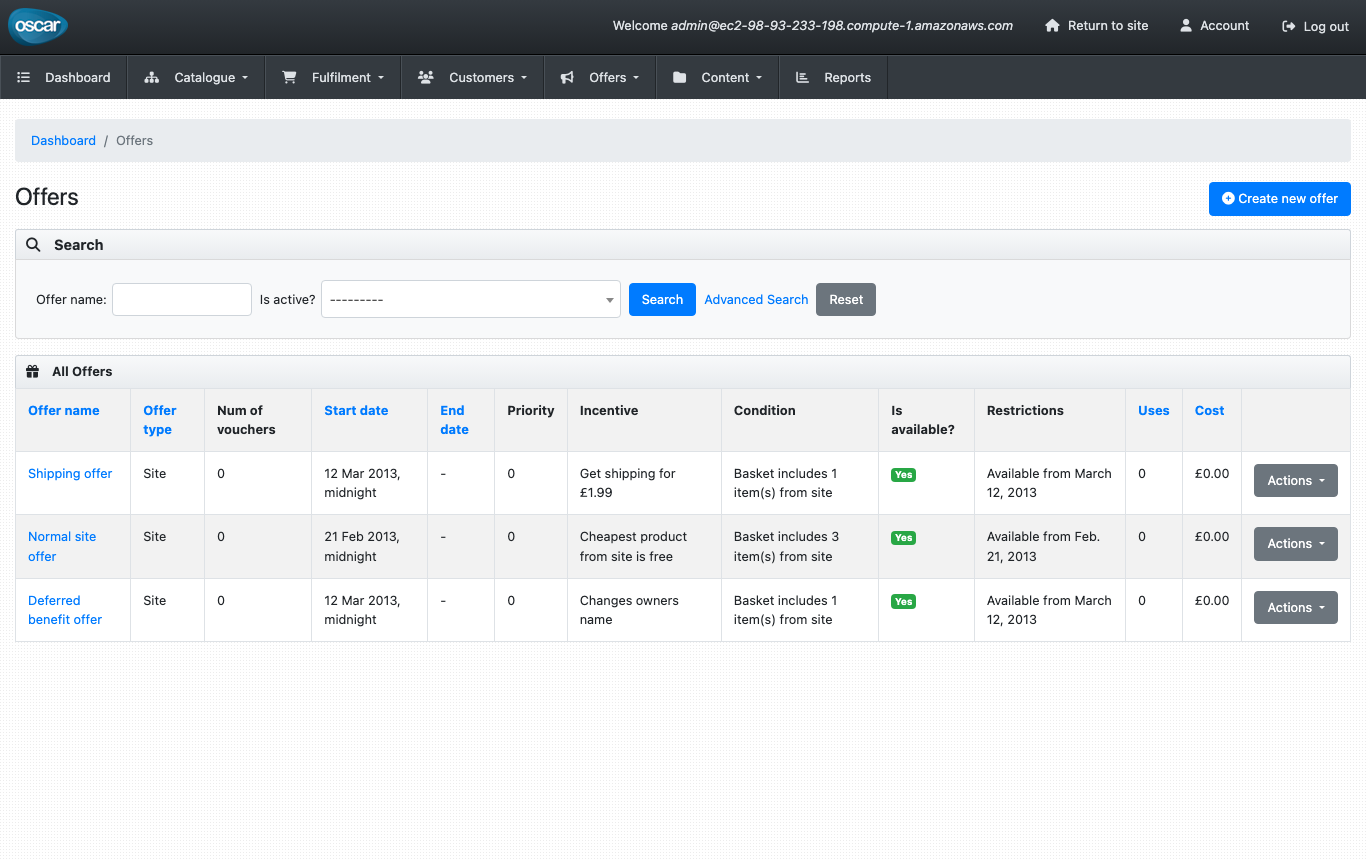Click the Offers megaphone icon

tap(567, 78)
